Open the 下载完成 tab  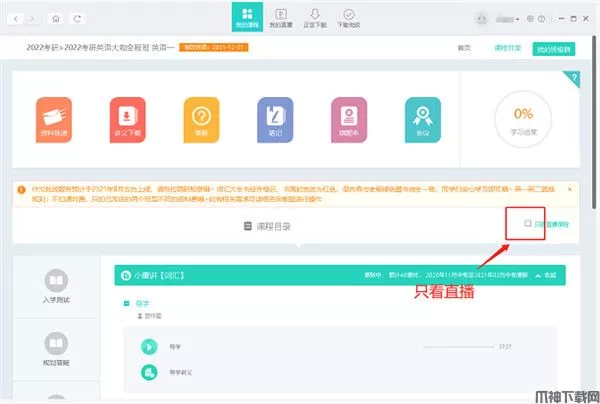click(x=349, y=18)
